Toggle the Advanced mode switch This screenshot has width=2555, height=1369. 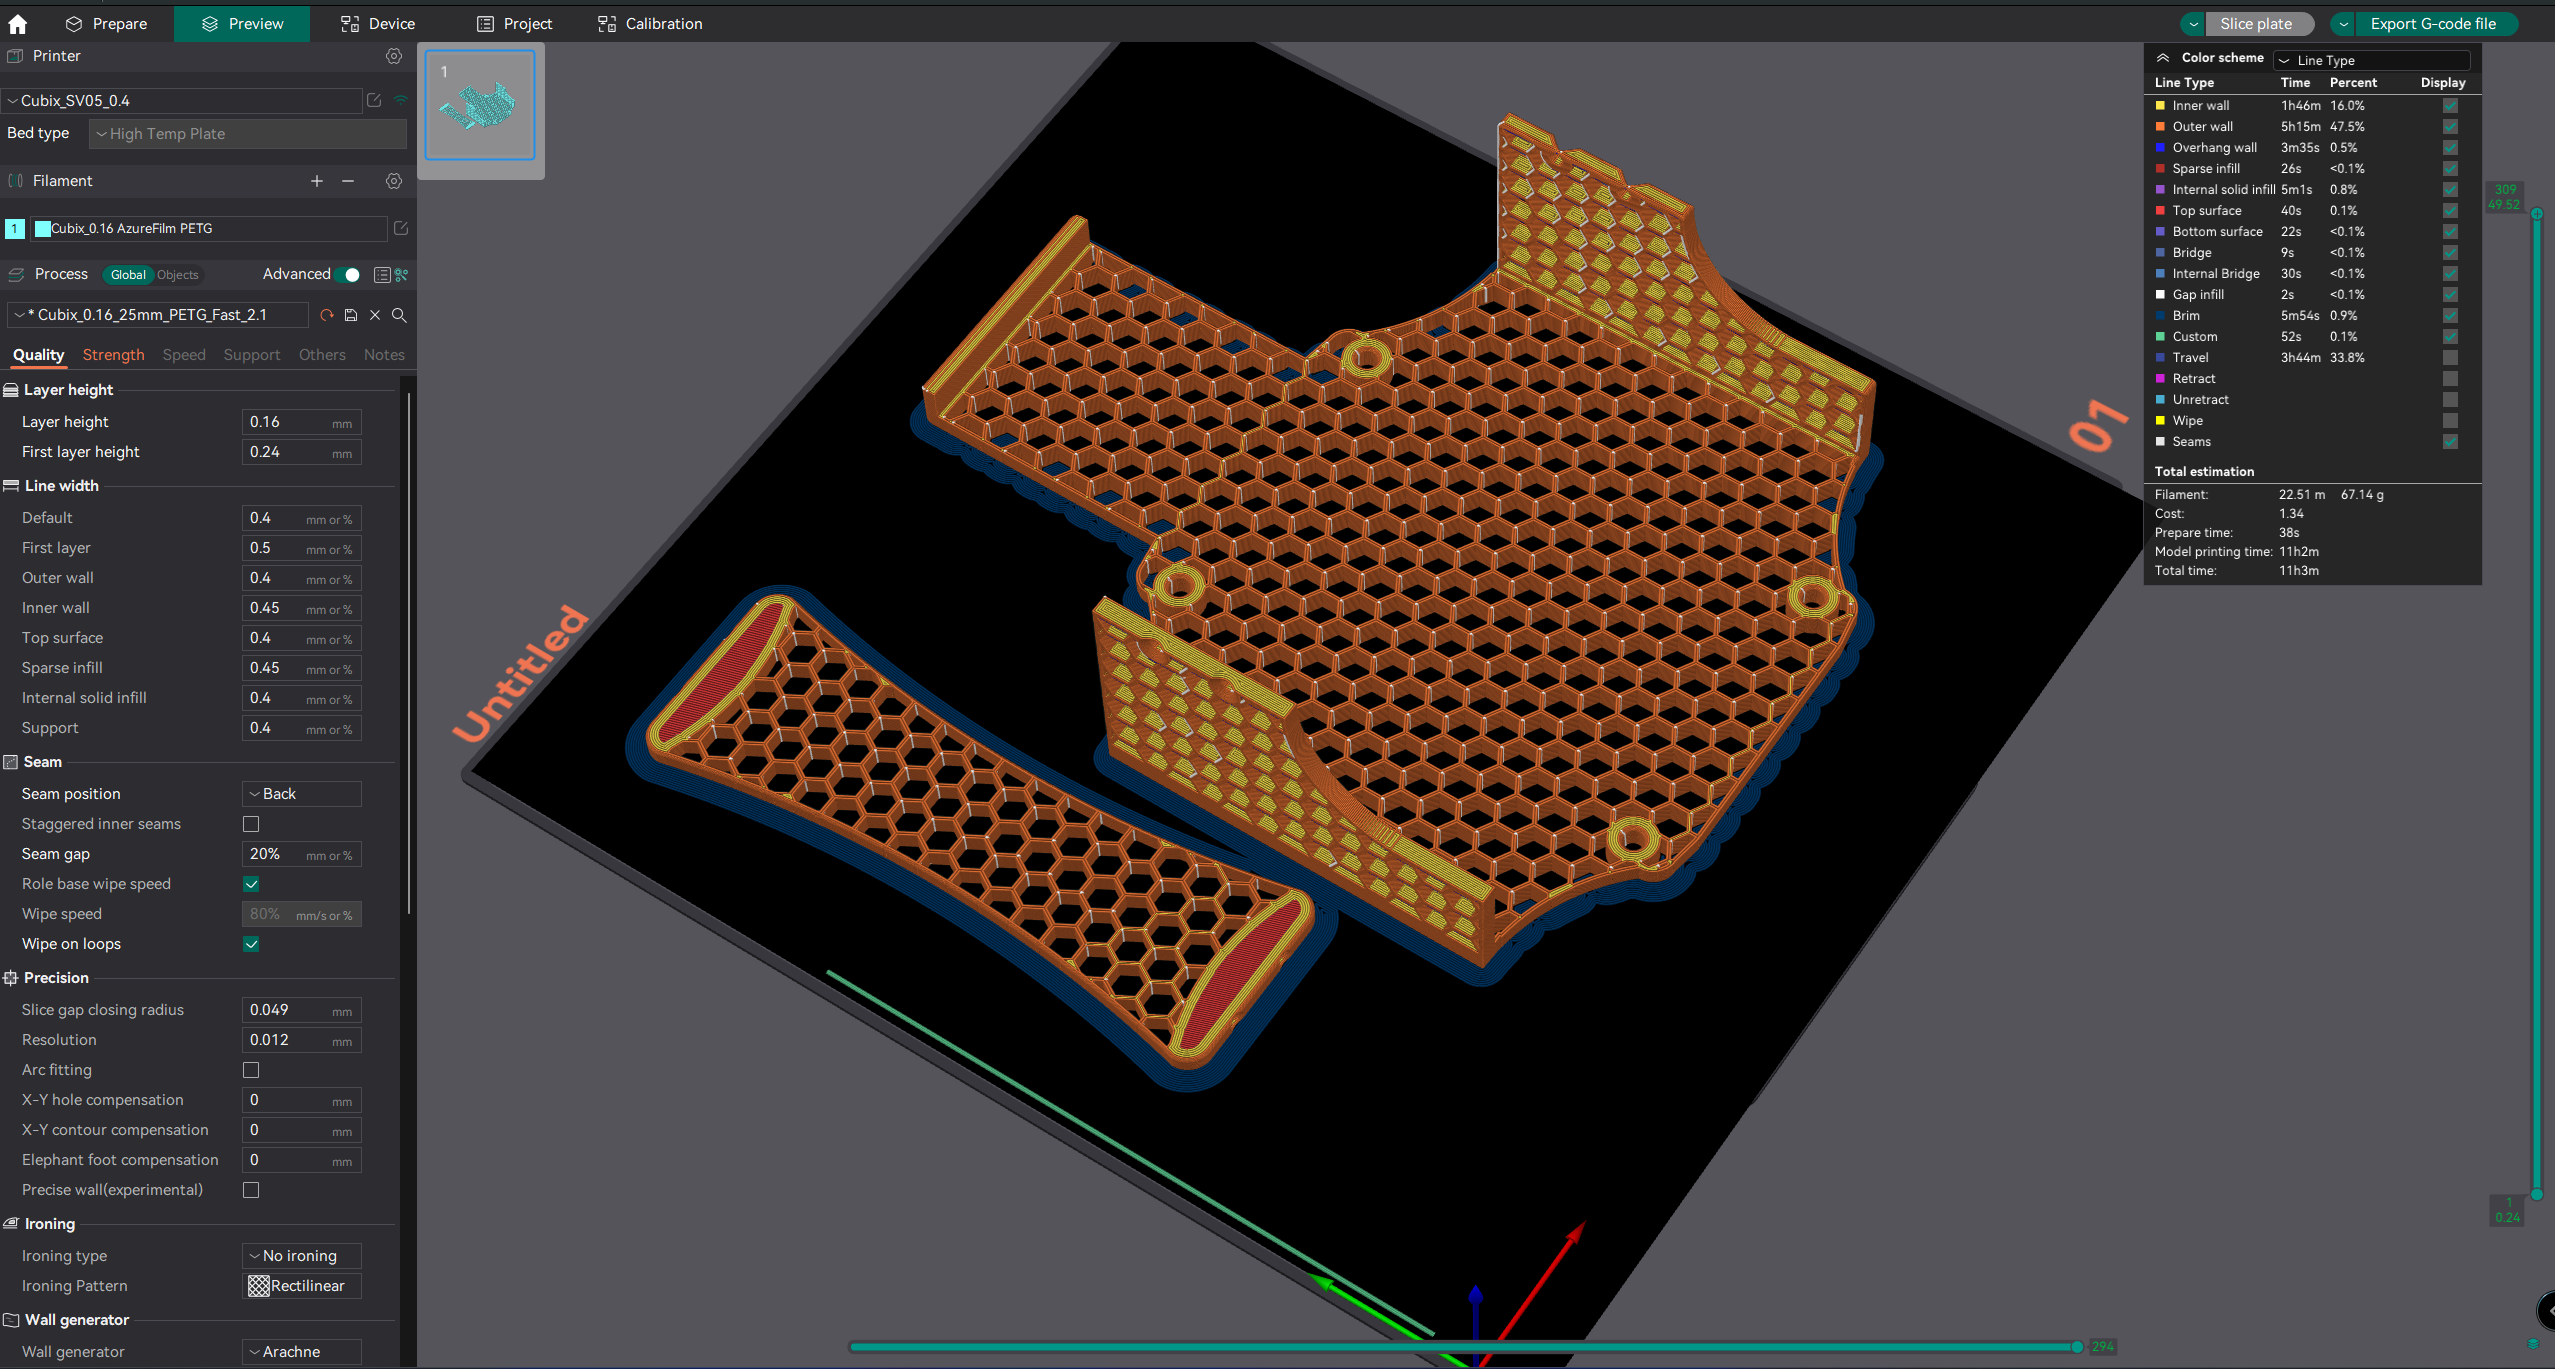(x=349, y=274)
